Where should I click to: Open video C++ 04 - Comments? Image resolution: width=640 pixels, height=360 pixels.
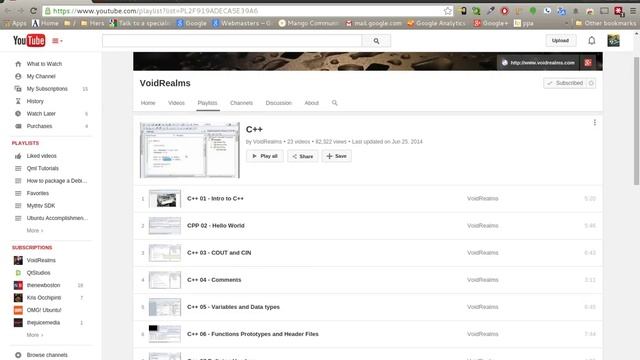click(x=214, y=280)
